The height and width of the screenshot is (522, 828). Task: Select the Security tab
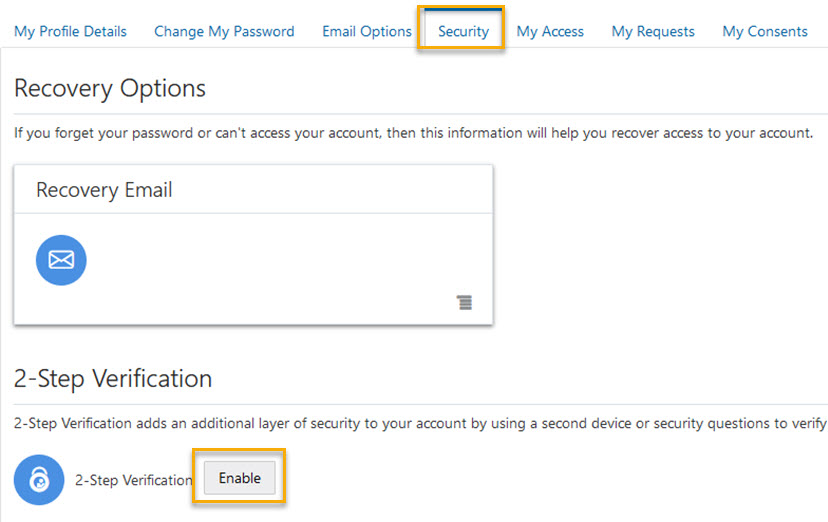click(x=463, y=31)
